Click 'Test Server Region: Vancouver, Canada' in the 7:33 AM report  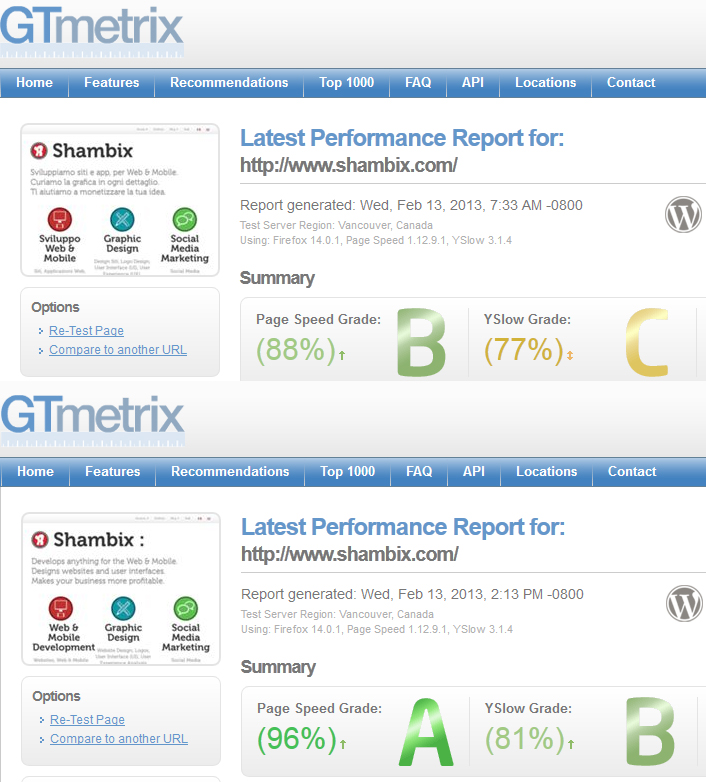point(336,225)
